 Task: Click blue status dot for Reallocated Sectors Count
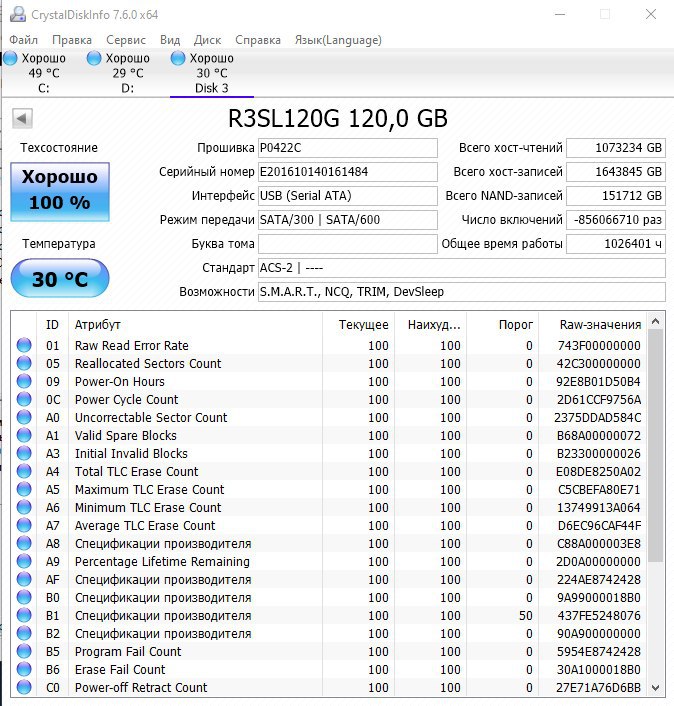click(24, 363)
